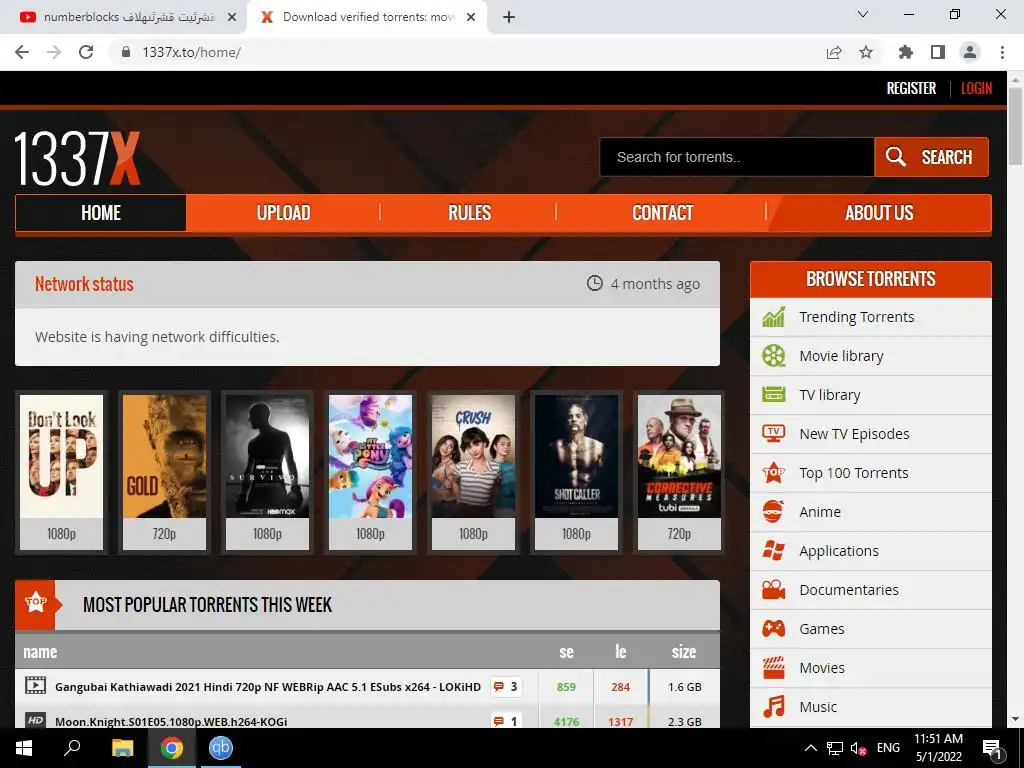Open the notification center icon
The width and height of the screenshot is (1024, 768).
992,748
